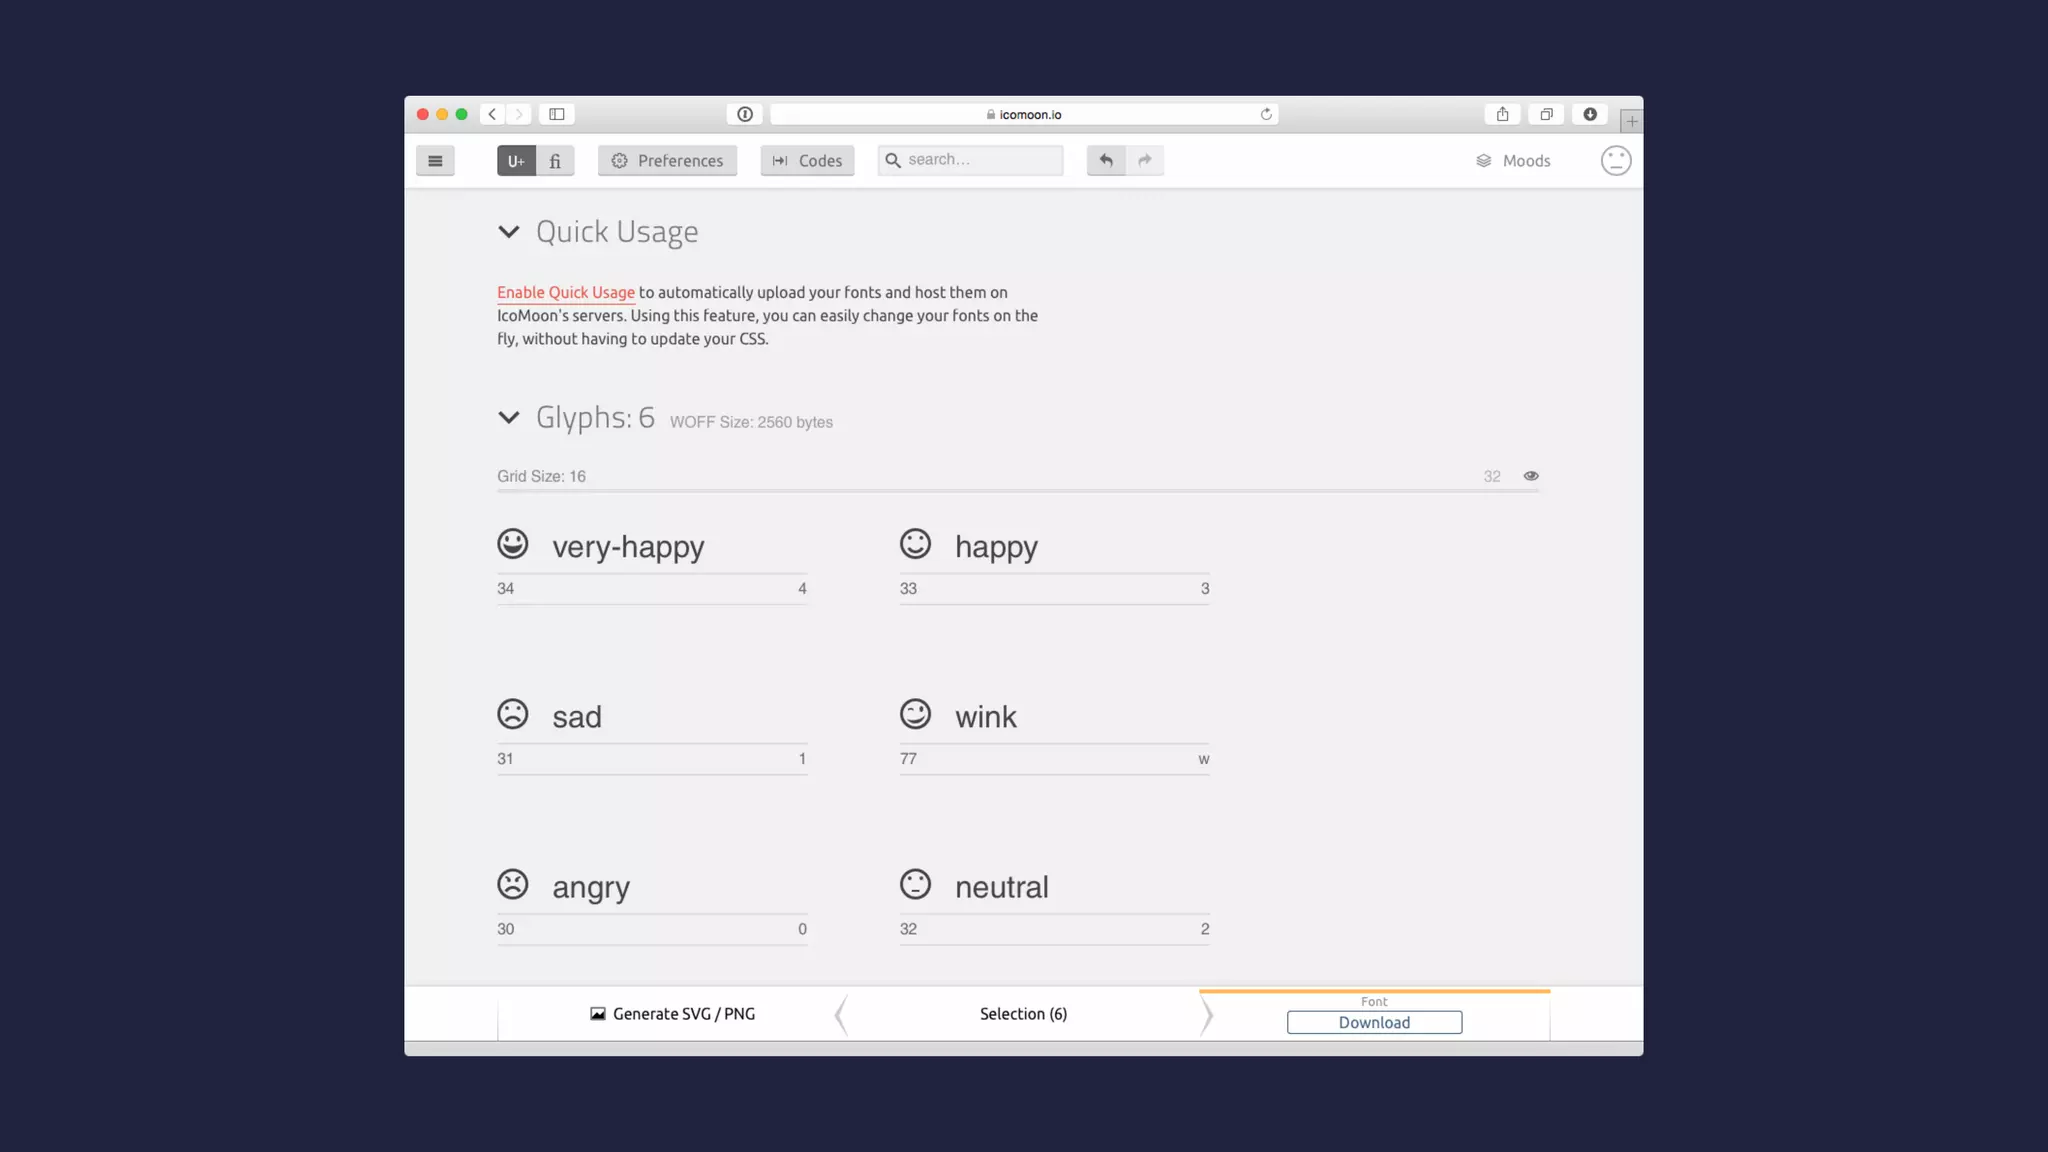Click the Enable Quick Usage link
Image resolution: width=2048 pixels, height=1152 pixels.
[566, 293]
